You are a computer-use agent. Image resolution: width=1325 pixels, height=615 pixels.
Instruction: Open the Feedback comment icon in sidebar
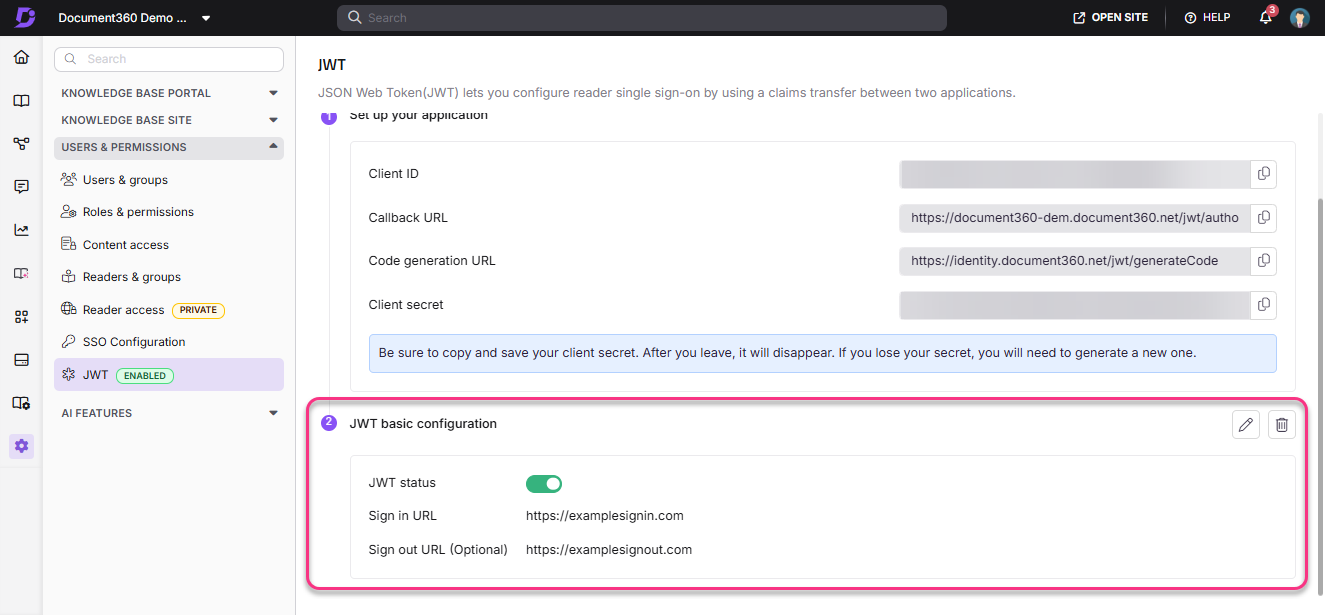[21, 186]
